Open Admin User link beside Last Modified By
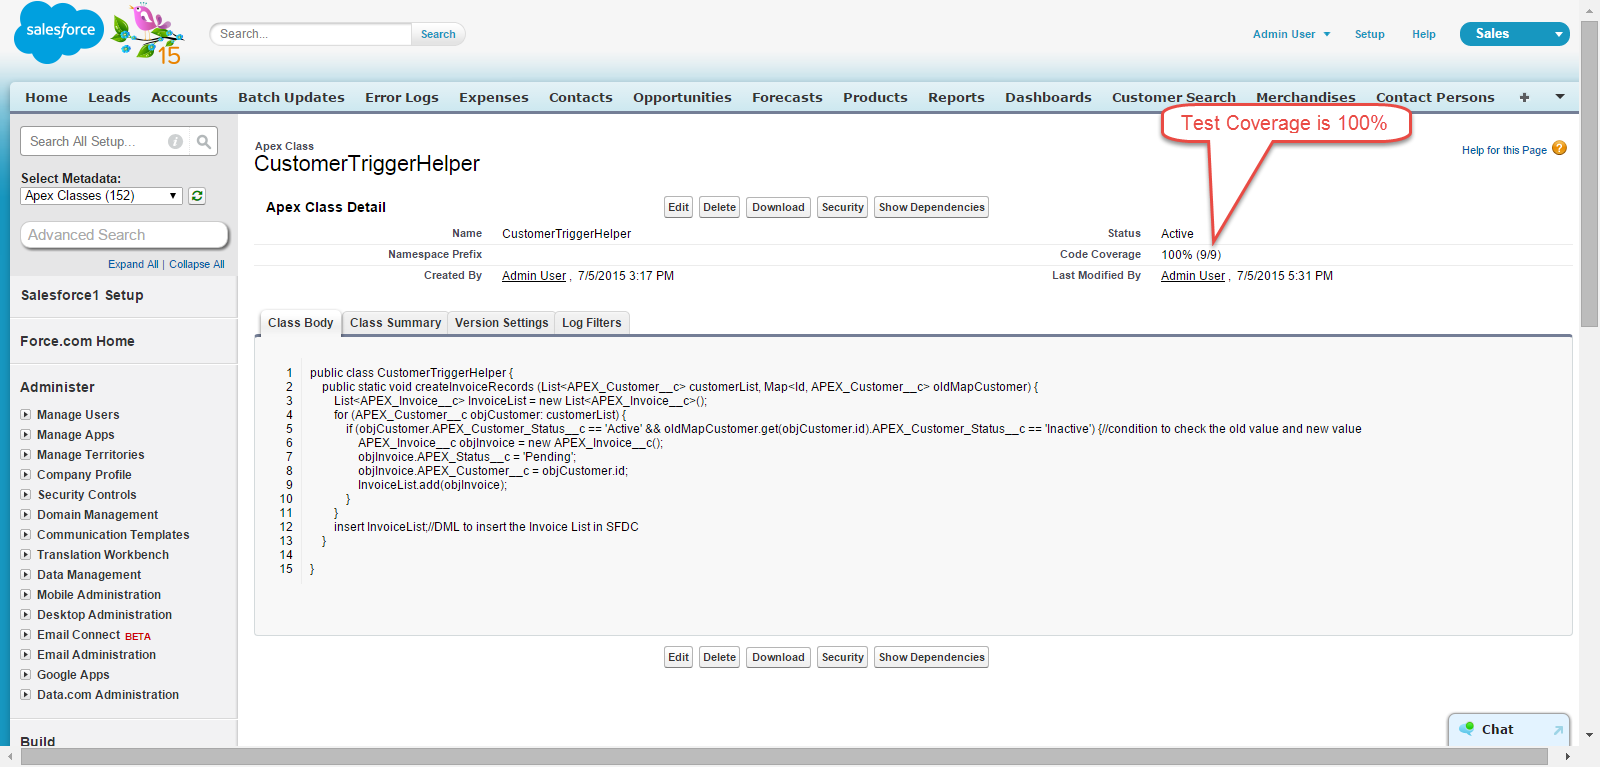The width and height of the screenshot is (1600, 767). point(1193,276)
